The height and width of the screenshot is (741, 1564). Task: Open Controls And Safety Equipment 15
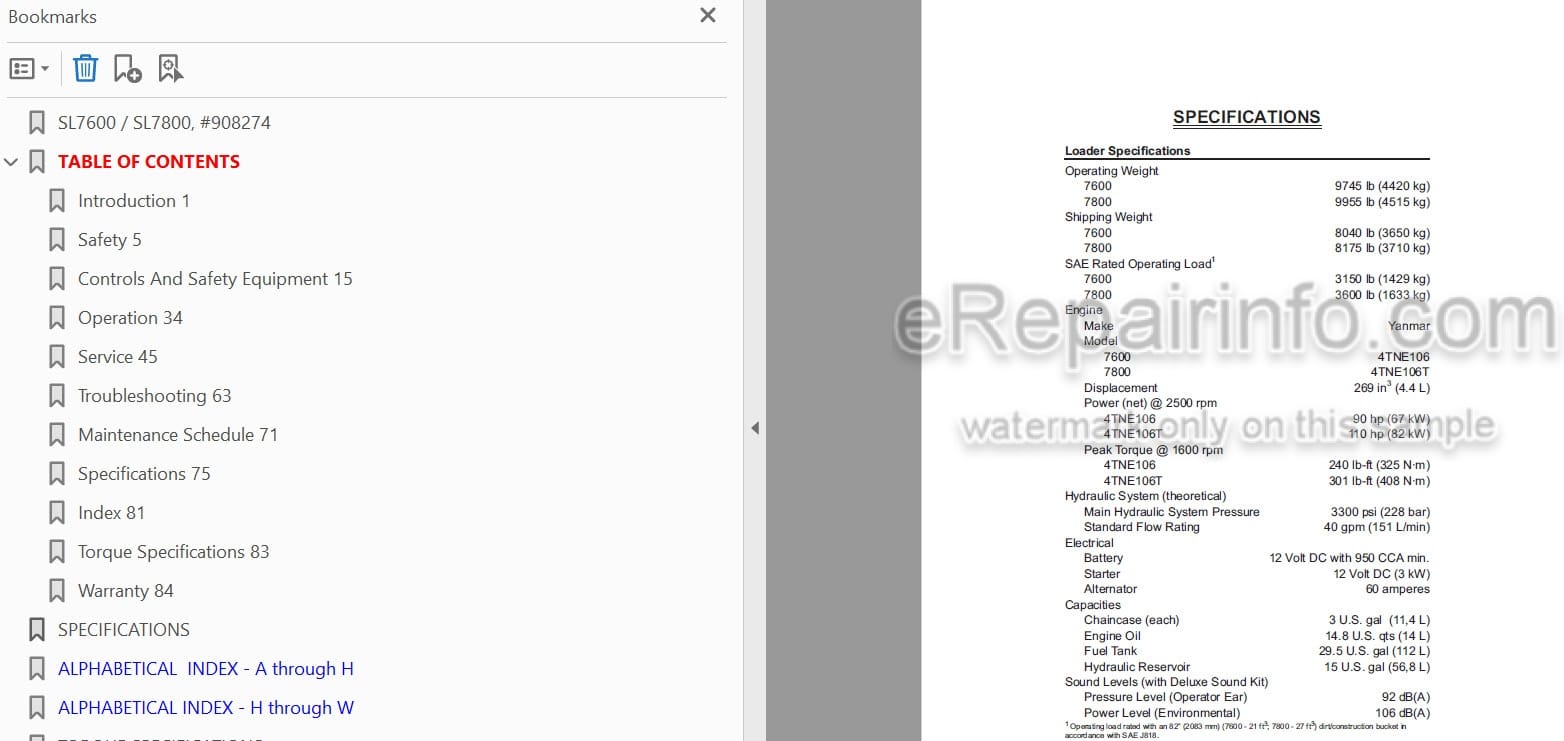click(215, 279)
